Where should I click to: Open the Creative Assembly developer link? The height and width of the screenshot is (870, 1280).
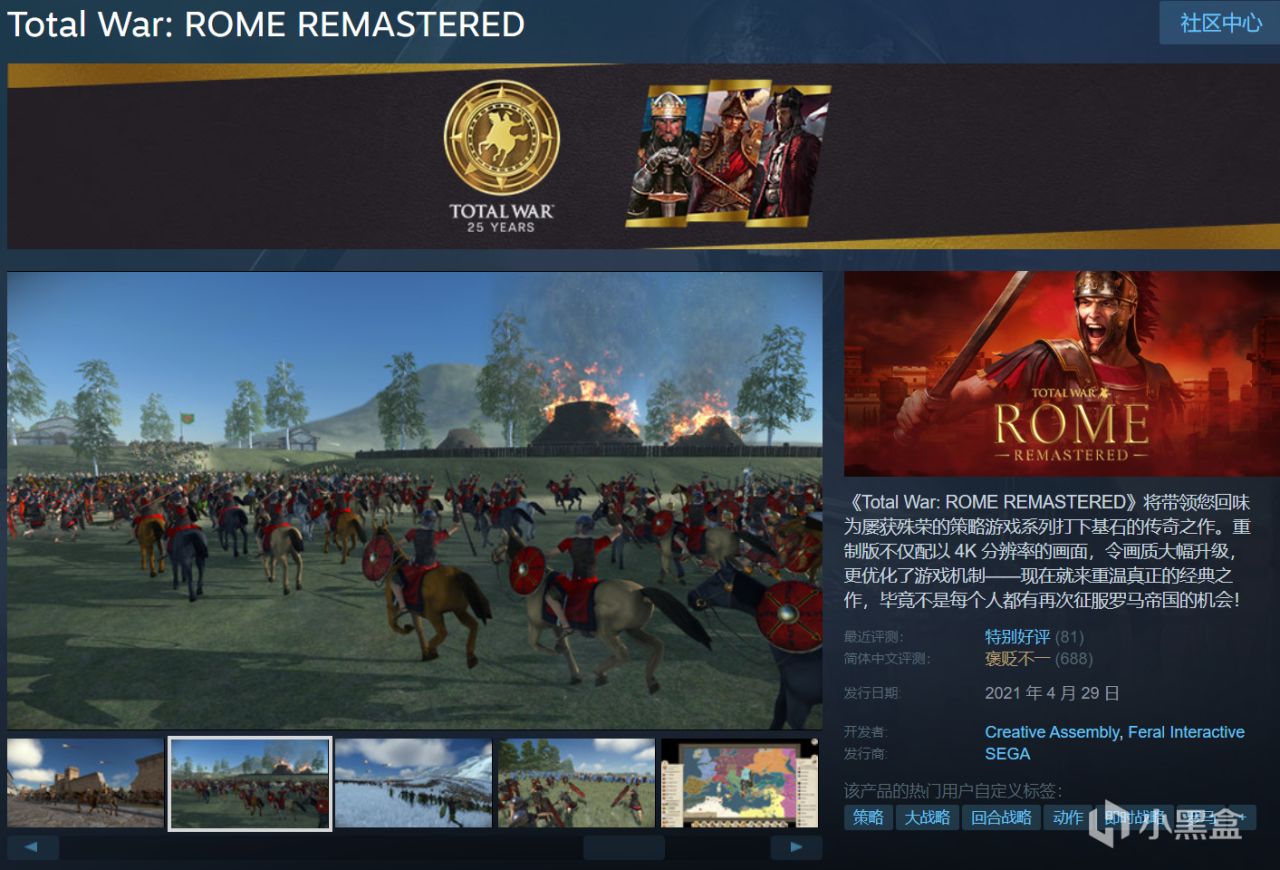click(1051, 732)
